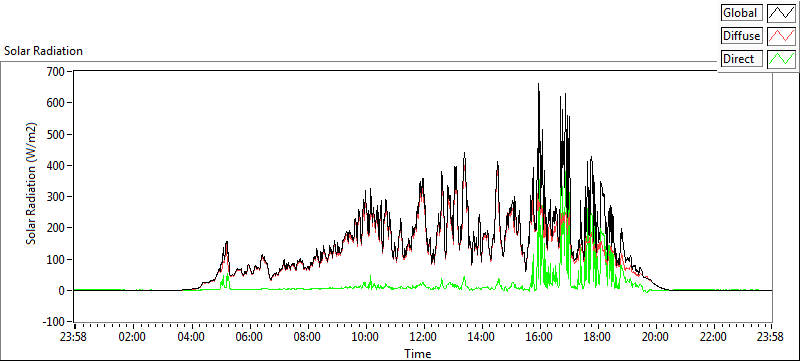Click the 700 y-axis value

point(56,72)
